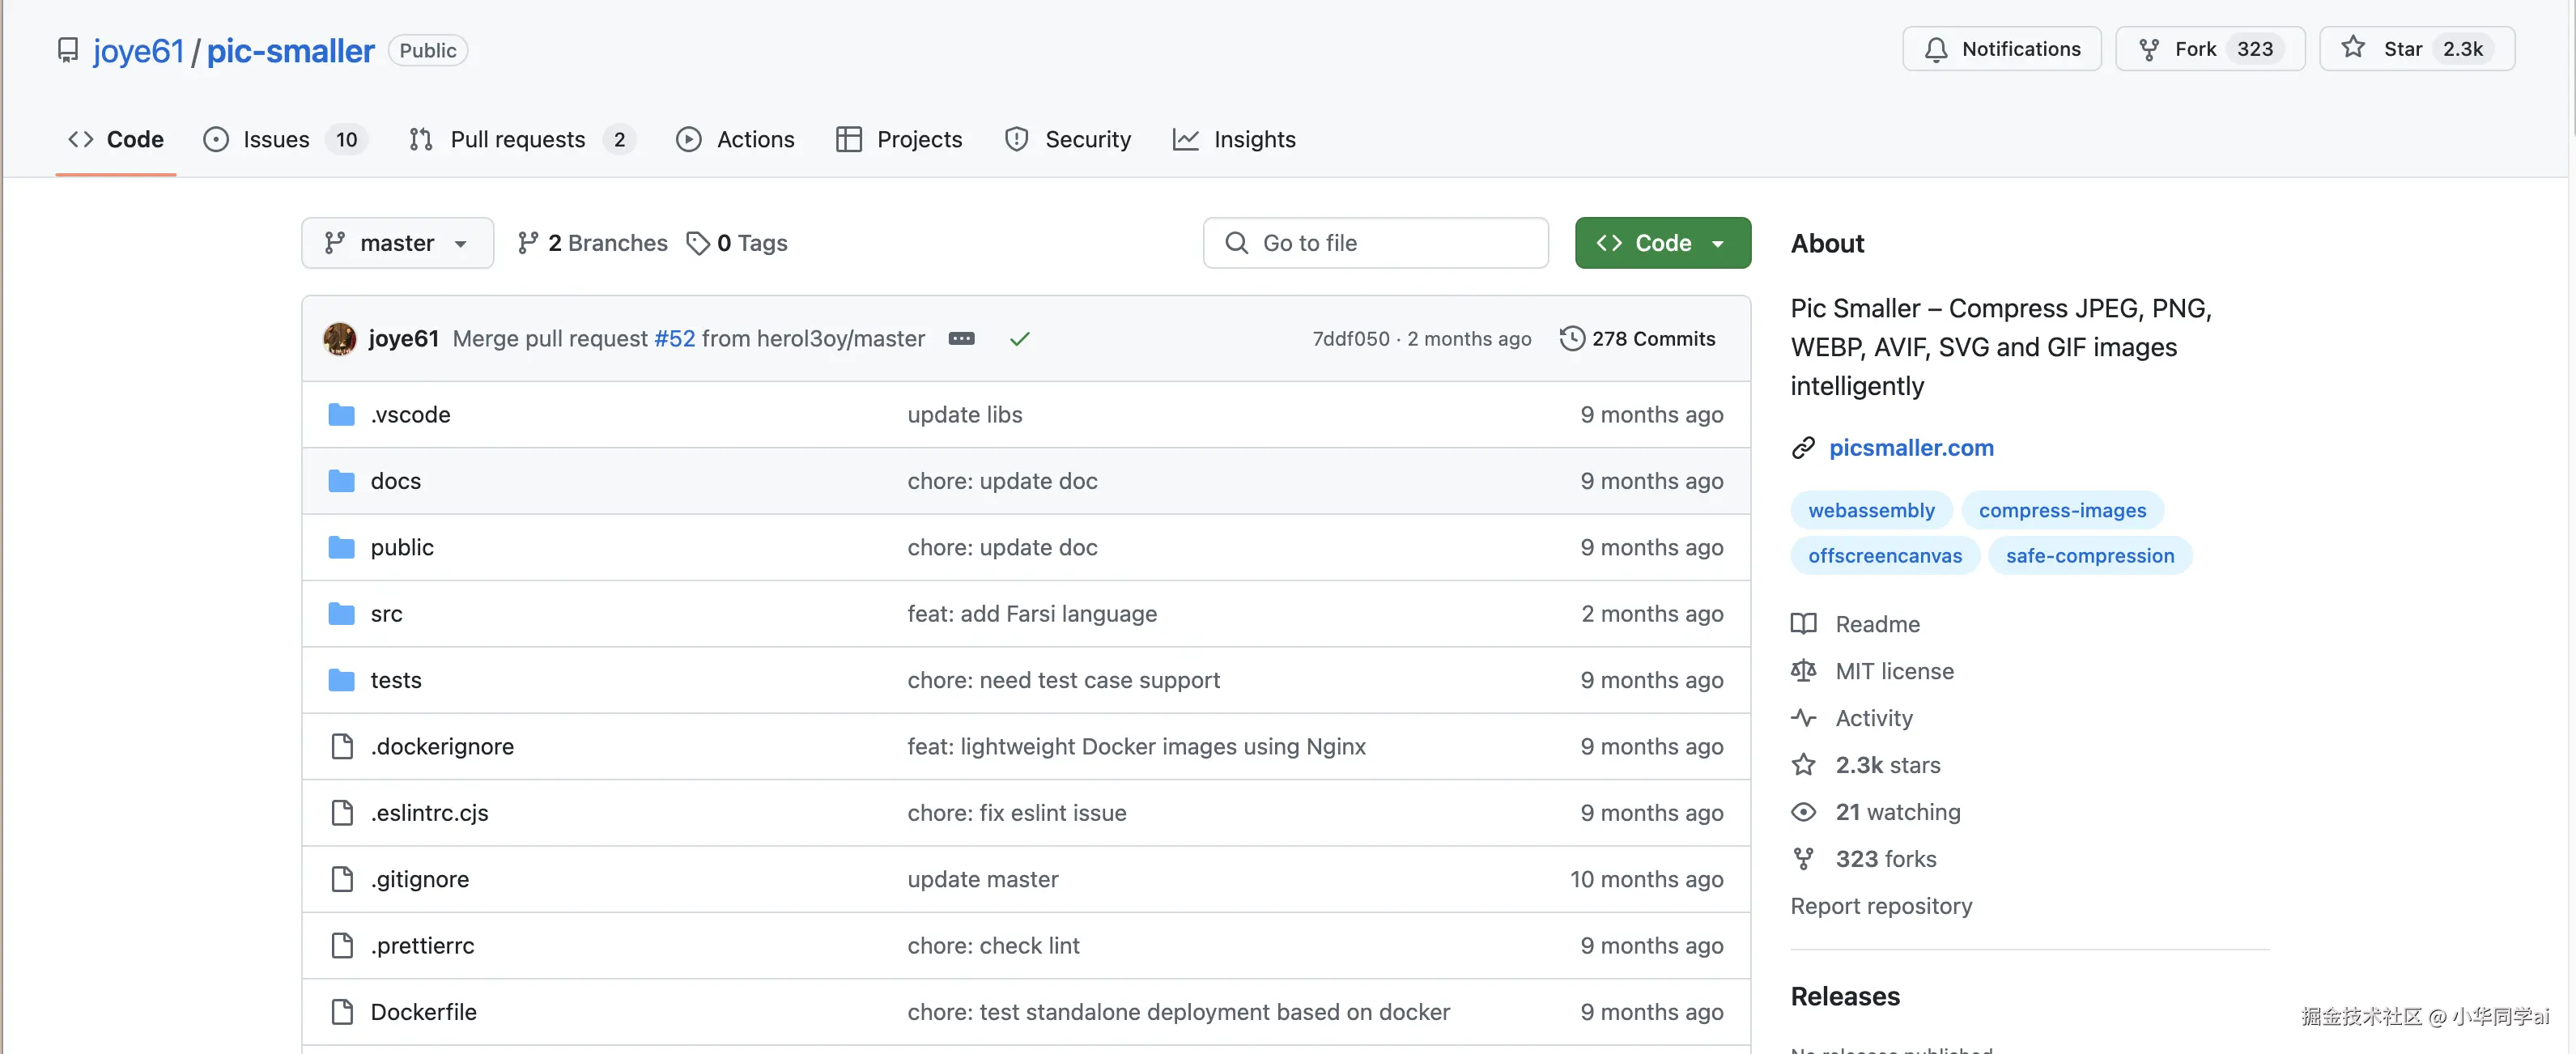View the repository Activity link
Image resolution: width=2576 pixels, height=1054 pixels.
click(1873, 718)
